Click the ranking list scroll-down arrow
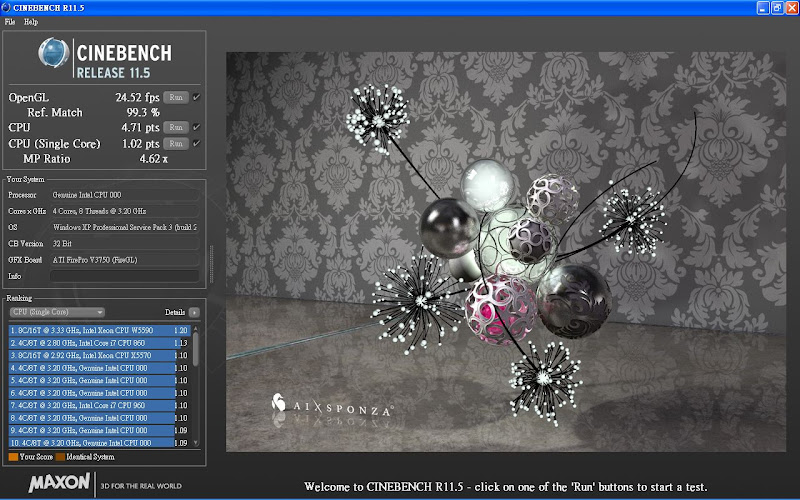 tap(195, 443)
